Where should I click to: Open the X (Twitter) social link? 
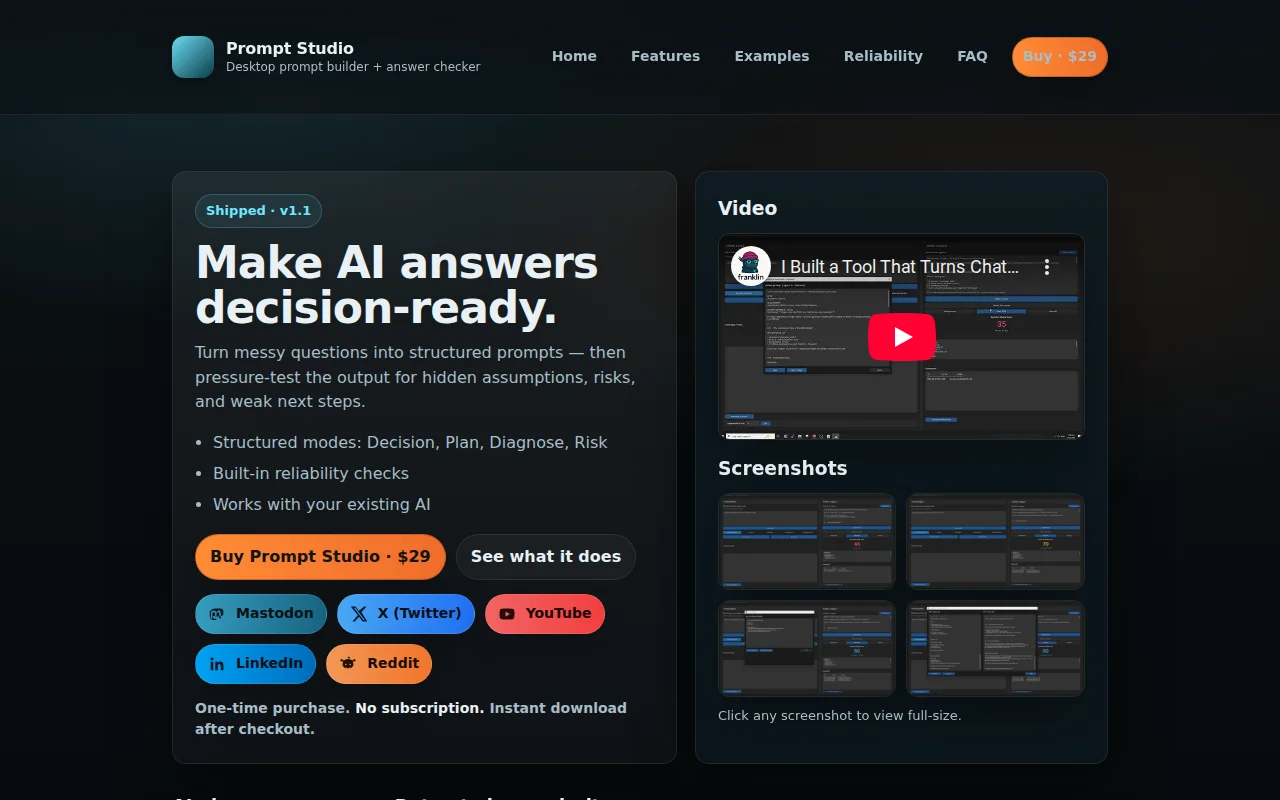pos(406,614)
